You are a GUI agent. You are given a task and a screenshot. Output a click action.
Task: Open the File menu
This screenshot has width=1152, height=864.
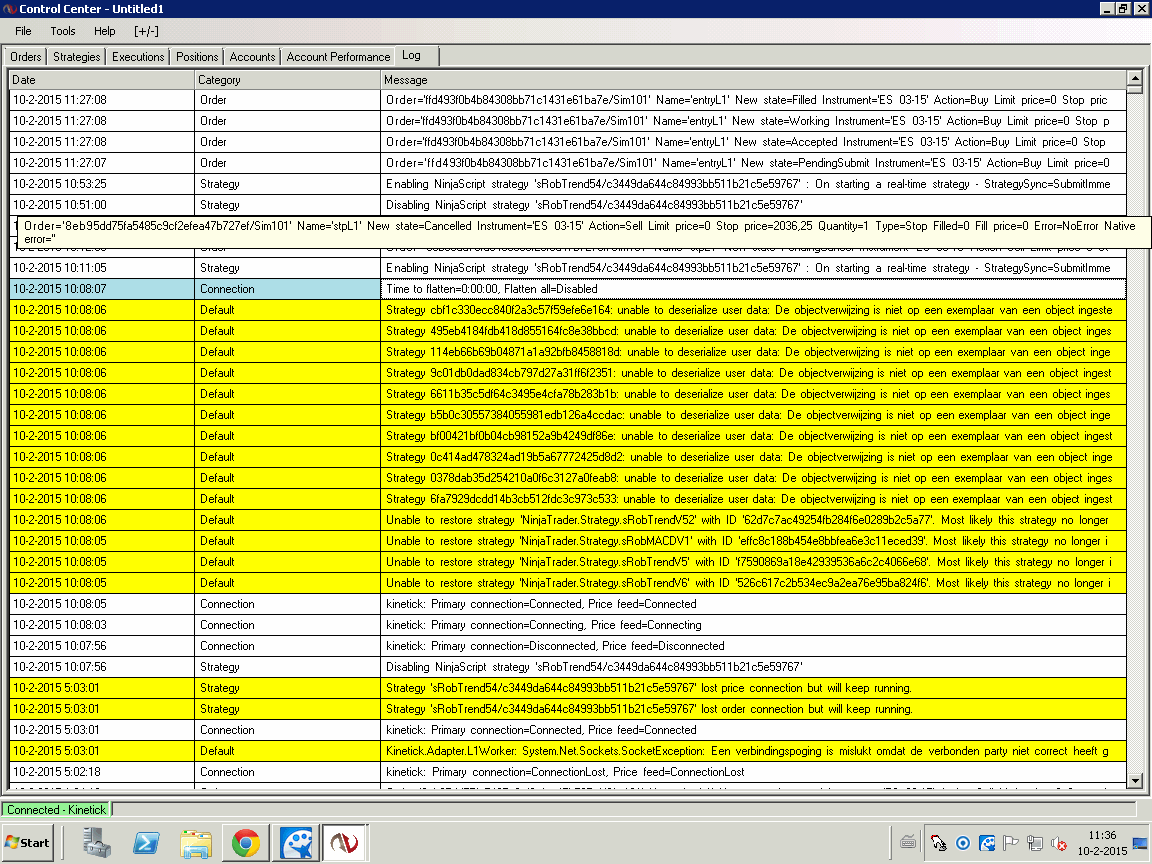pyautogui.click(x=24, y=31)
